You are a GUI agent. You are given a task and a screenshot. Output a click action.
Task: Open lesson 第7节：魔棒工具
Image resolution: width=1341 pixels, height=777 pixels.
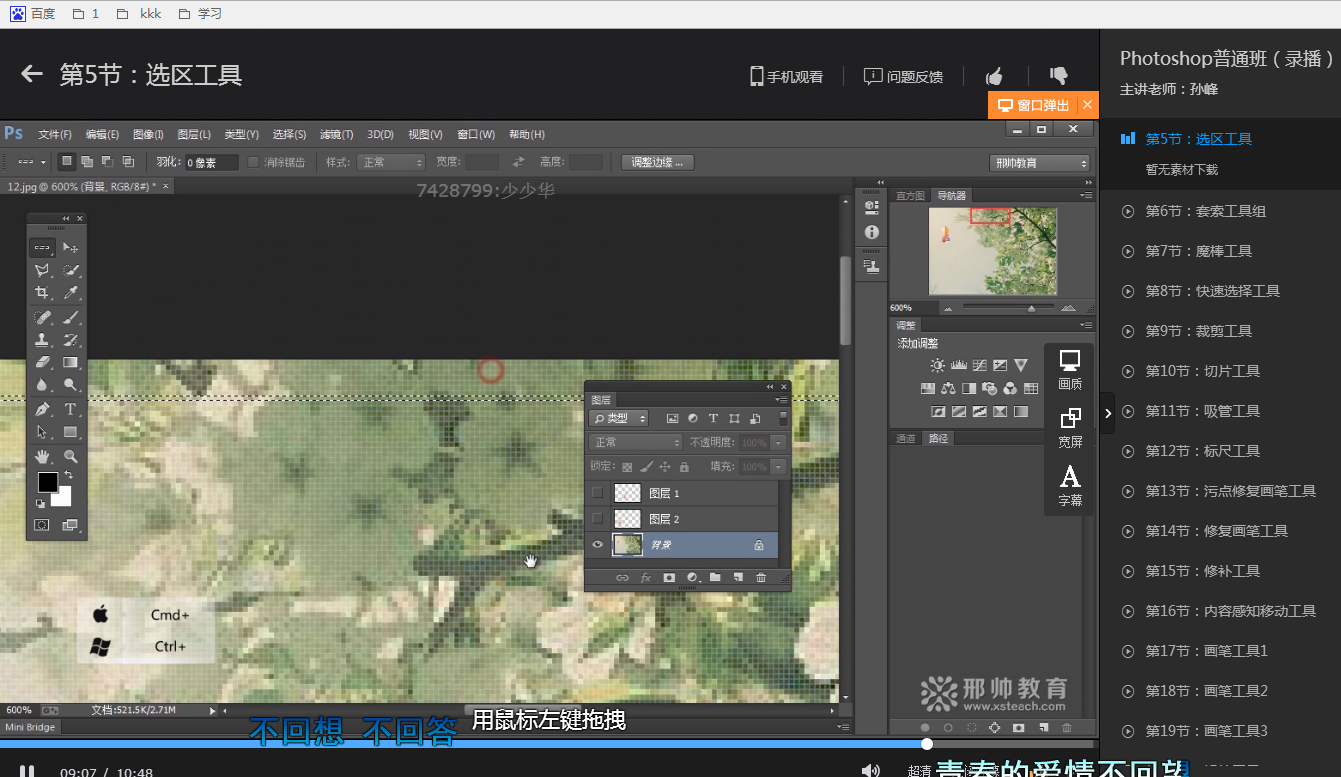coord(1198,251)
